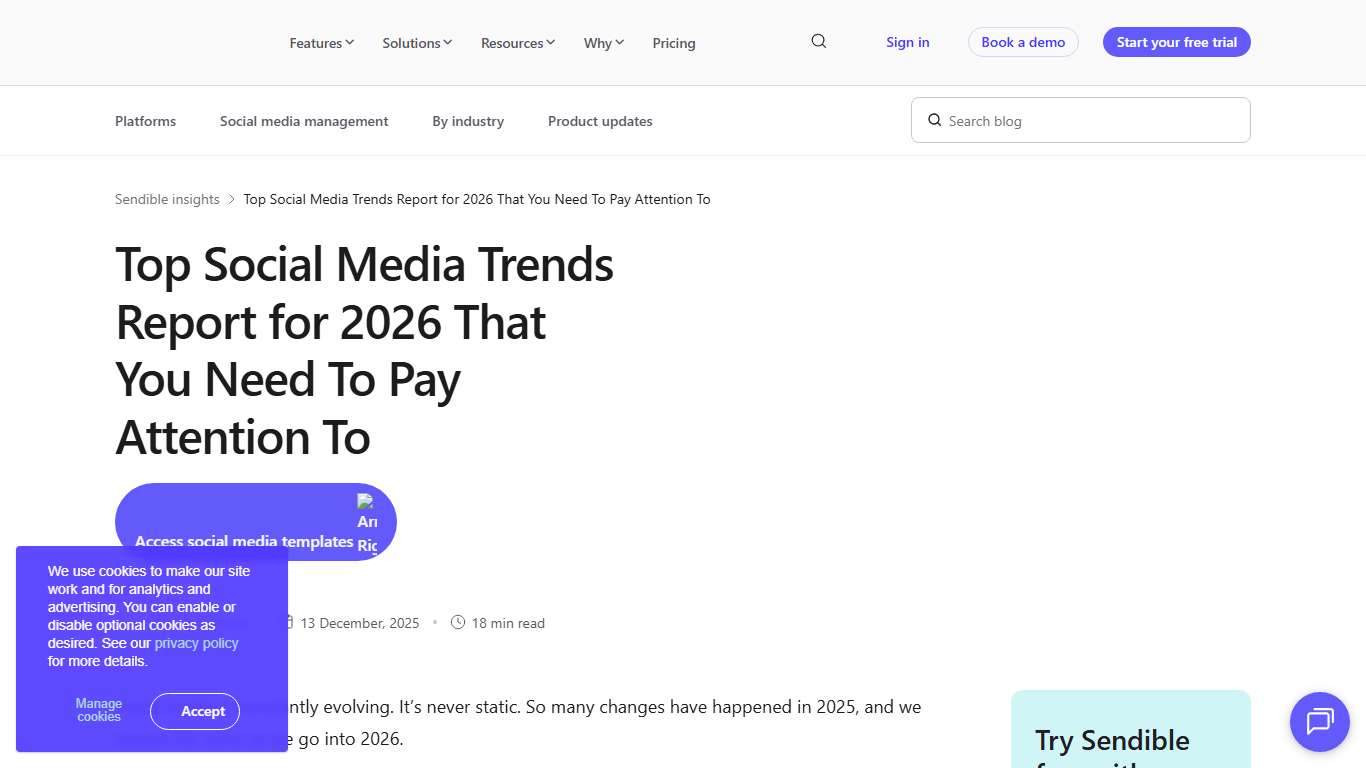Open the live chat widget

[1319, 721]
